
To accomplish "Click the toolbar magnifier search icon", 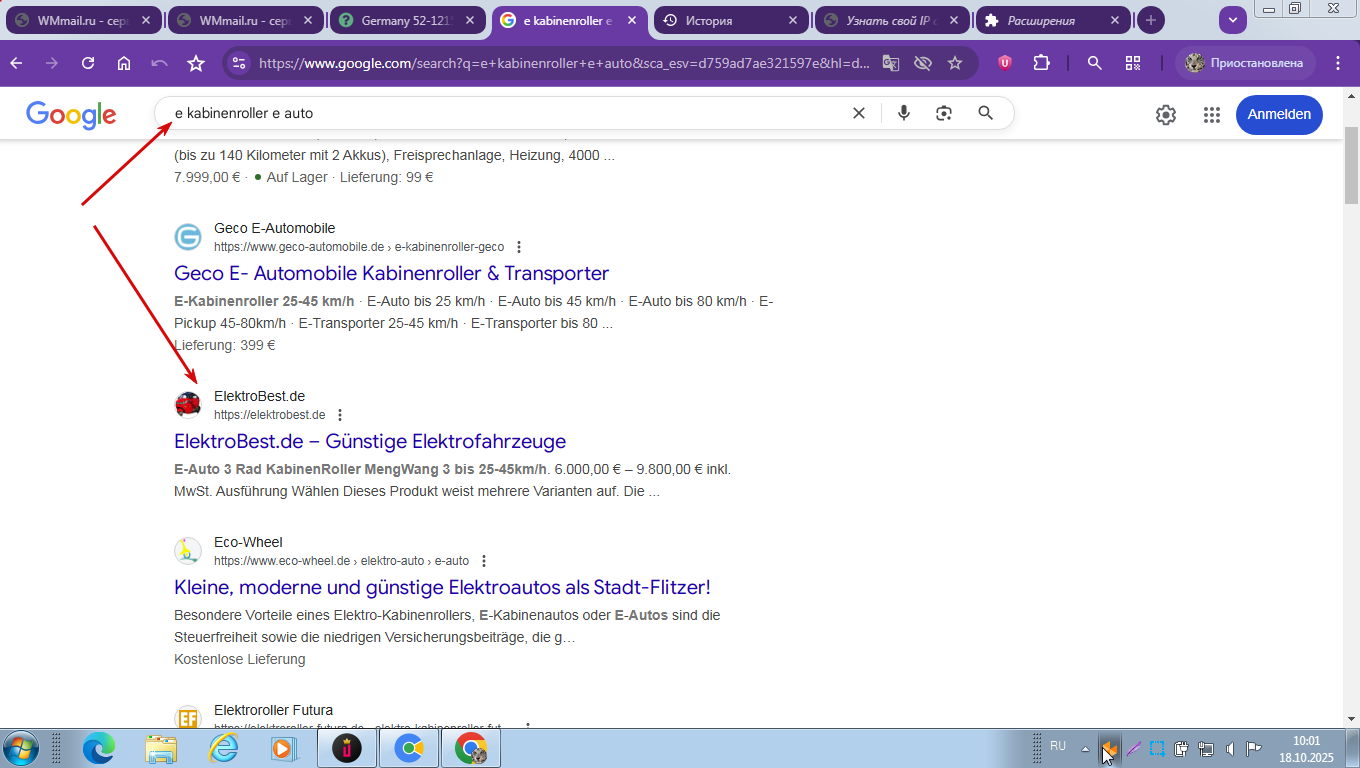I will click(x=1095, y=63).
